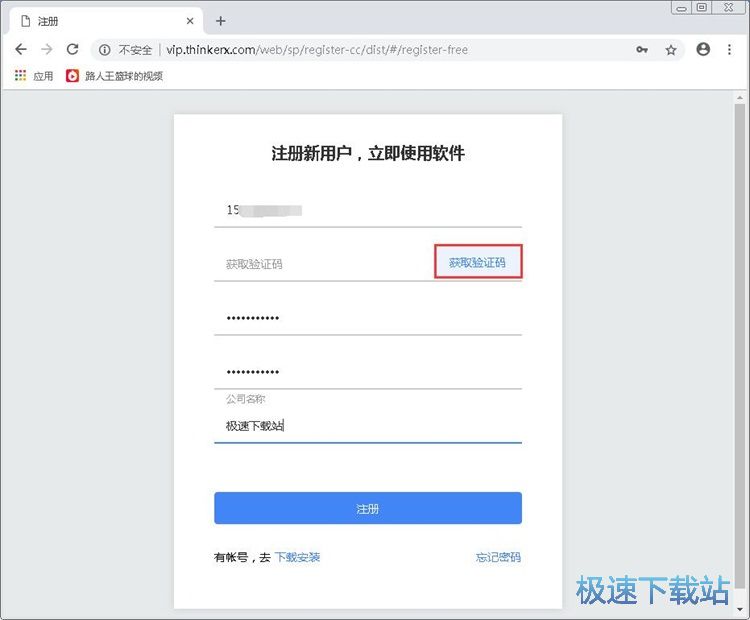Click the blue 注册 submit button
Image resolution: width=750 pixels, height=620 pixels.
click(368, 508)
